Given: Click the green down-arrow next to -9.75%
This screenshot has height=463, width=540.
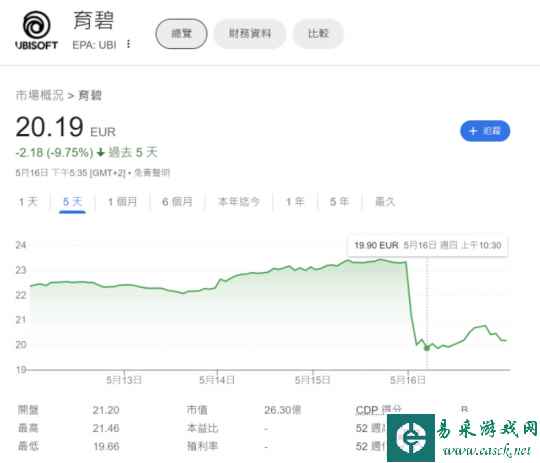Looking at the screenshot, I should point(101,152).
